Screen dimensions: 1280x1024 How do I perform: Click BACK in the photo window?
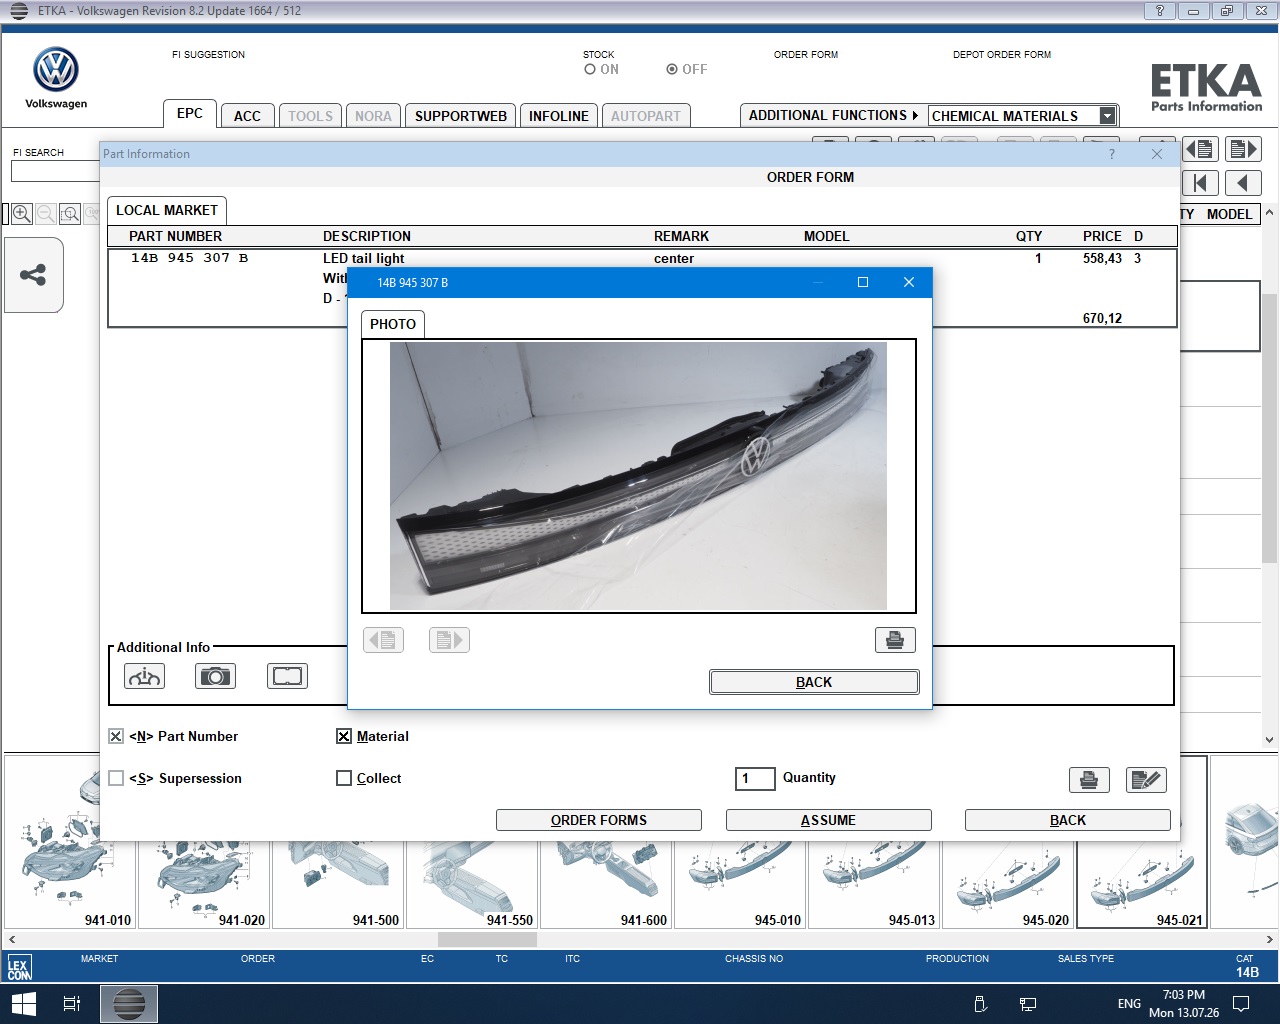click(814, 682)
